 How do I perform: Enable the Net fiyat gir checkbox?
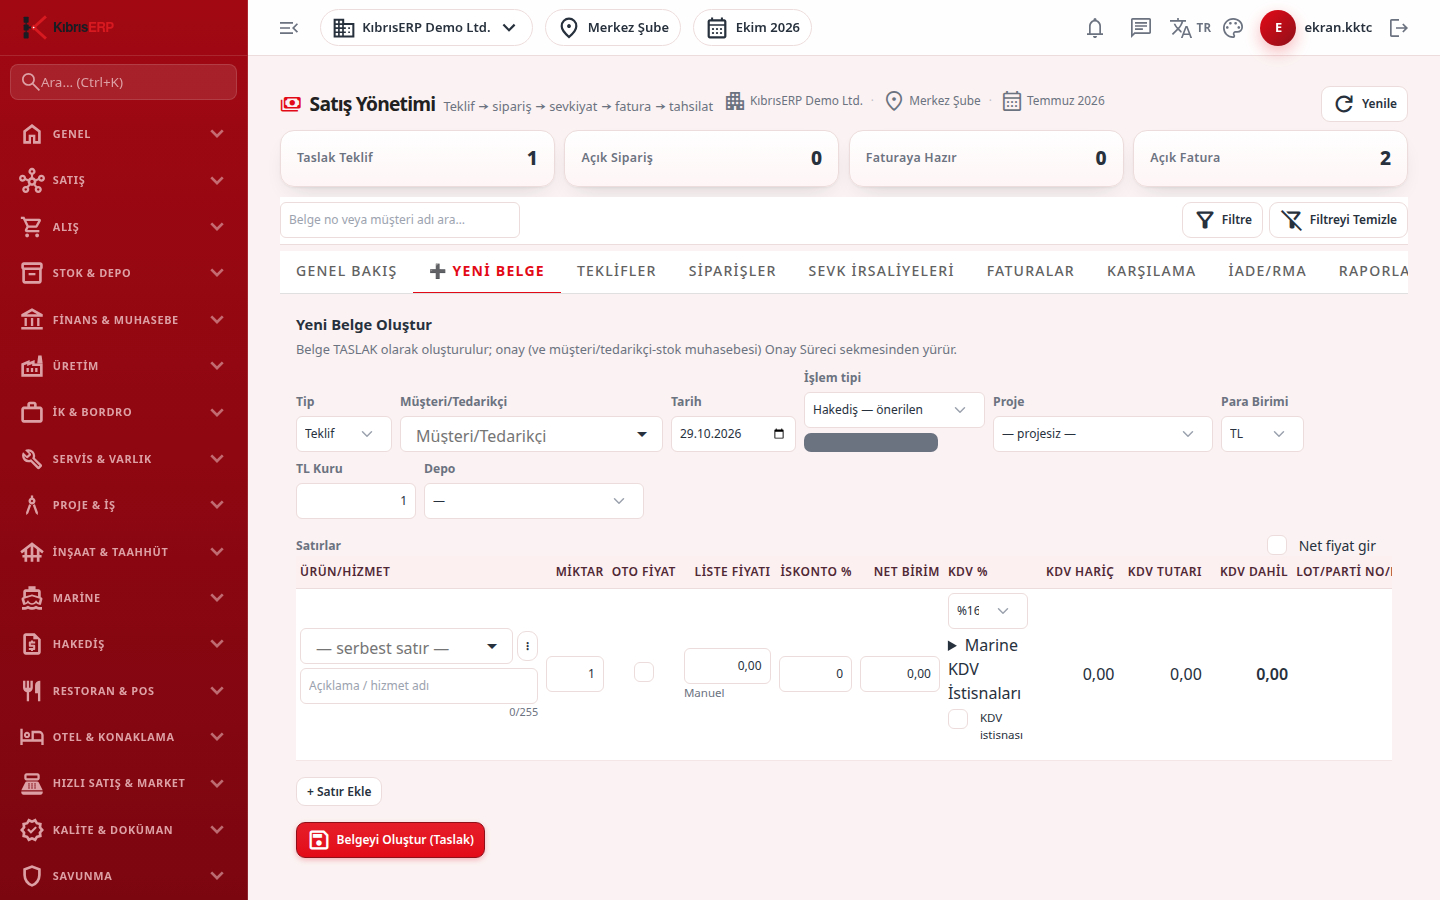coord(1277,545)
